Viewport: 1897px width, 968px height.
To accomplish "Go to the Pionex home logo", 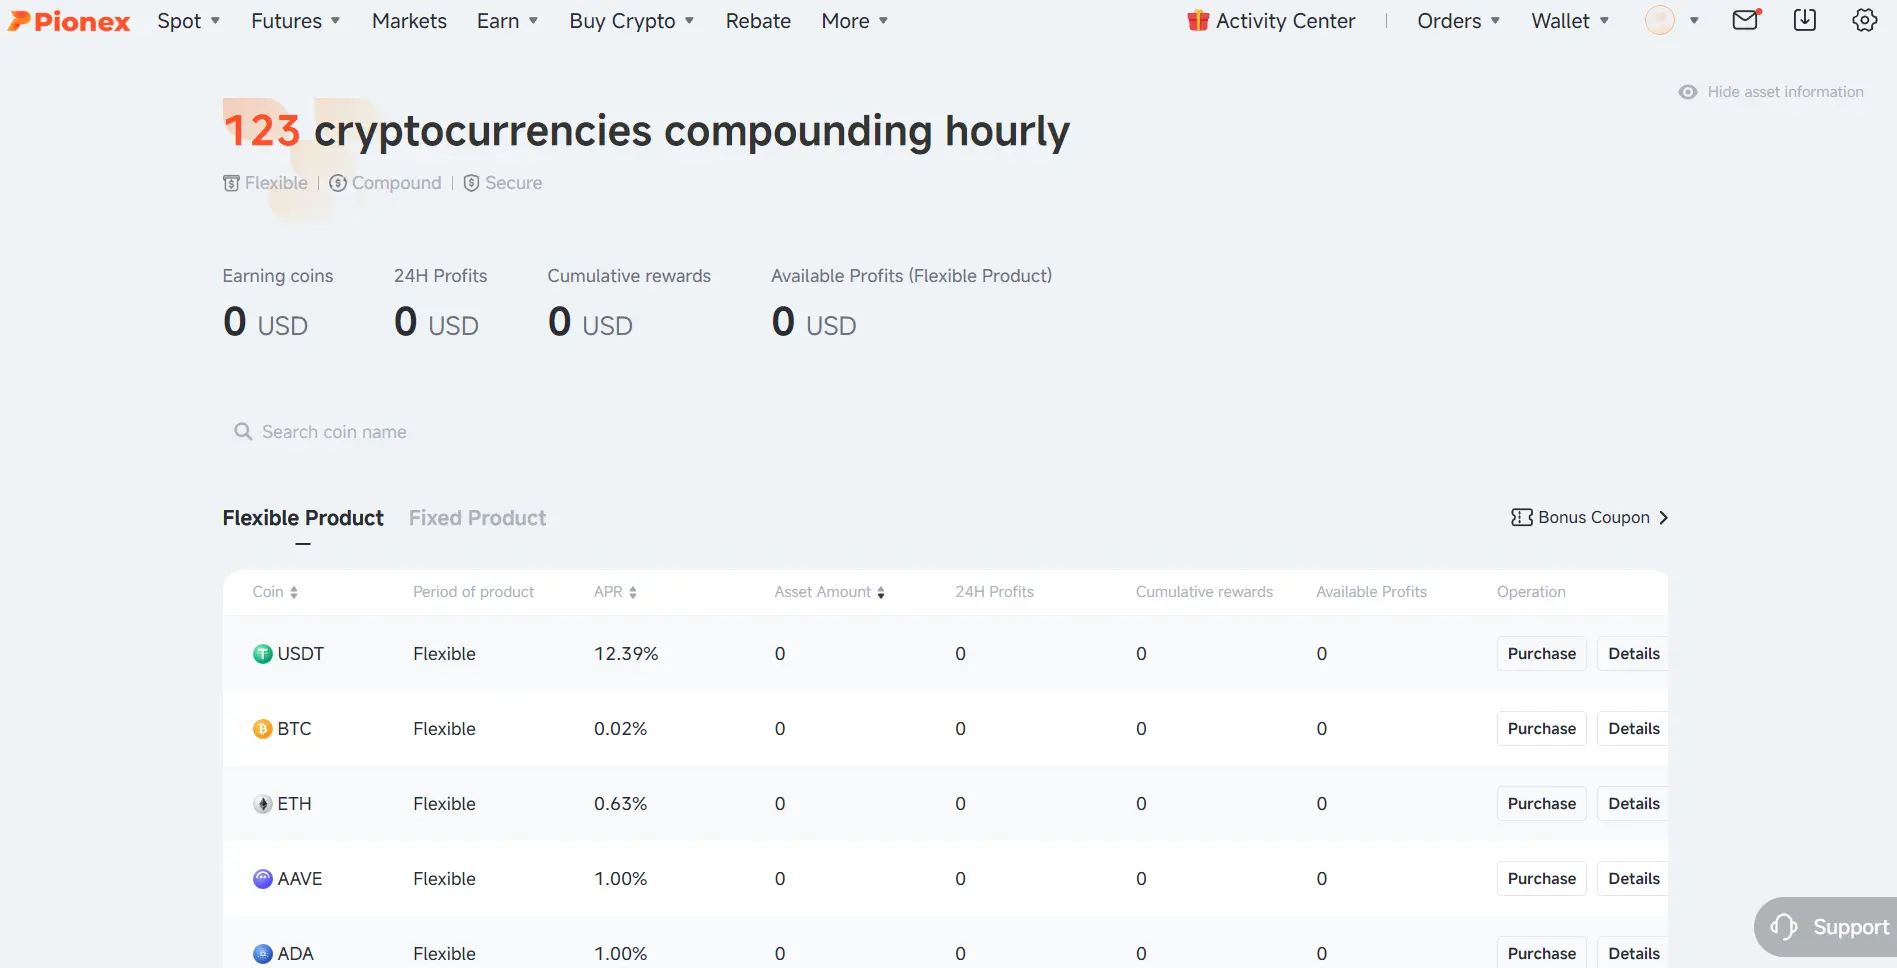I will coord(69,21).
